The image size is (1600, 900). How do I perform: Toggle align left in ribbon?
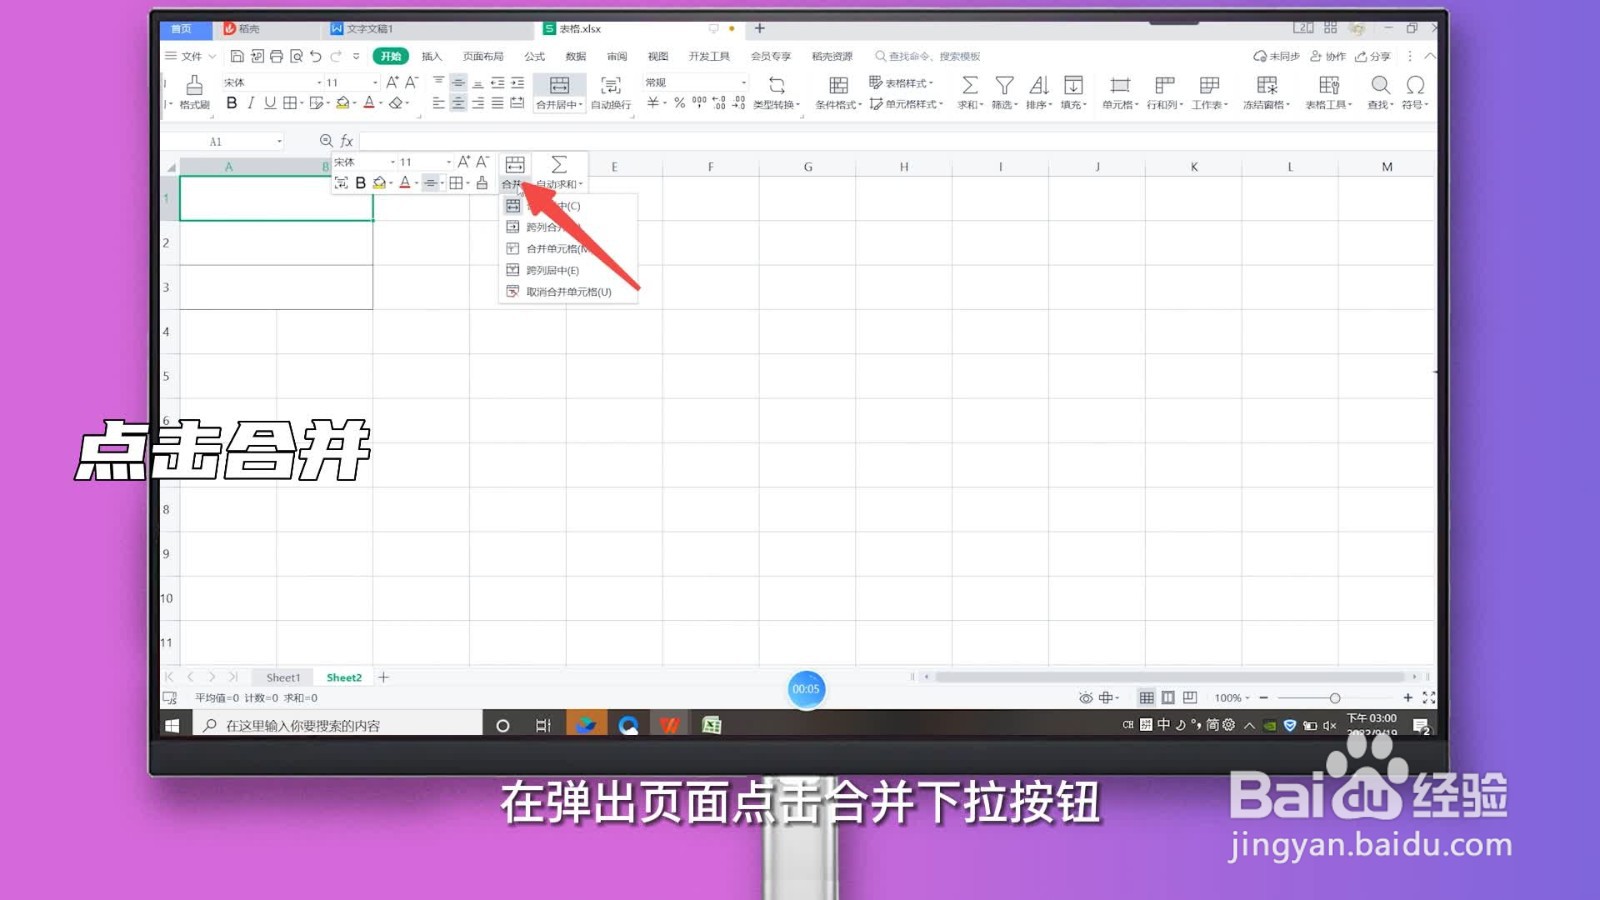[439, 103]
